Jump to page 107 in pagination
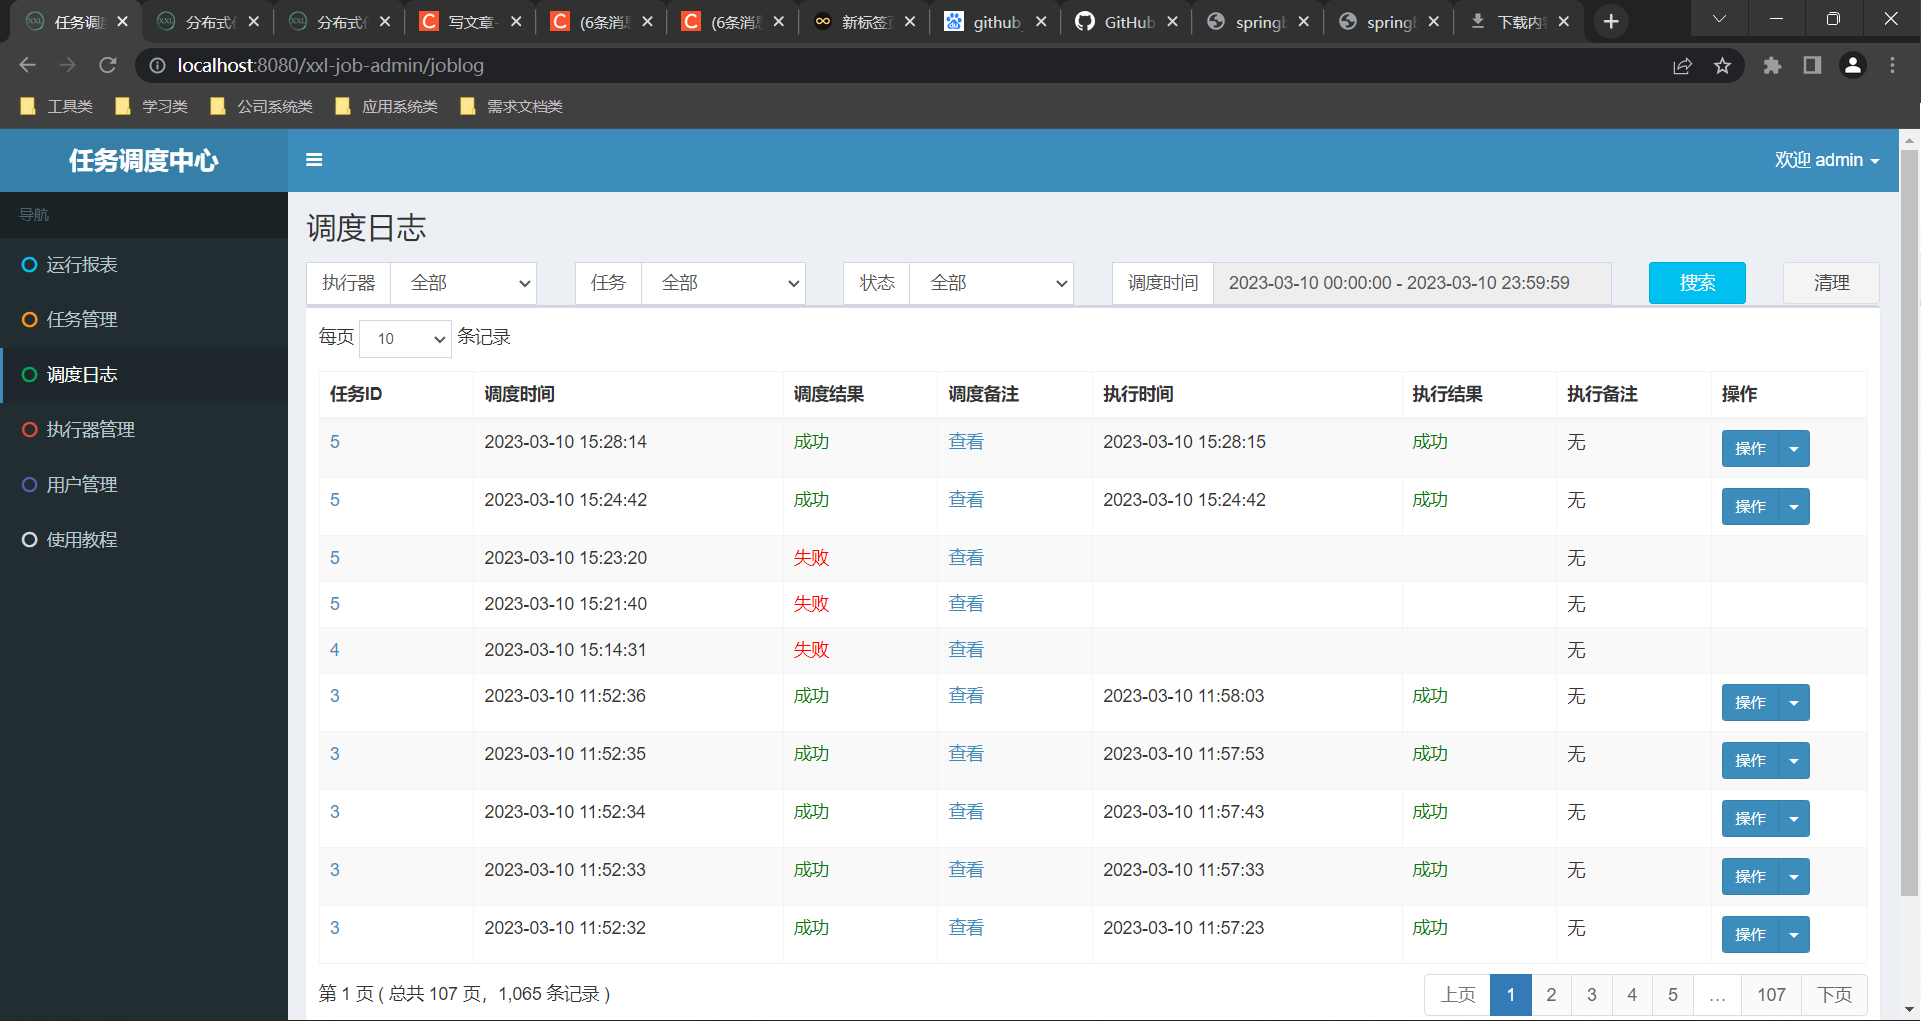The width and height of the screenshot is (1921, 1021). click(x=1771, y=995)
